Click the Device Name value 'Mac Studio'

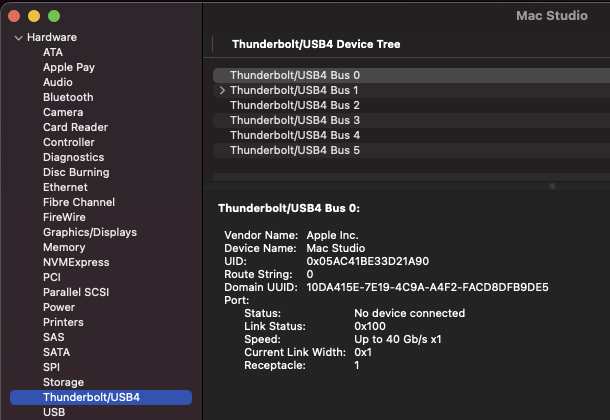tap(336, 248)
